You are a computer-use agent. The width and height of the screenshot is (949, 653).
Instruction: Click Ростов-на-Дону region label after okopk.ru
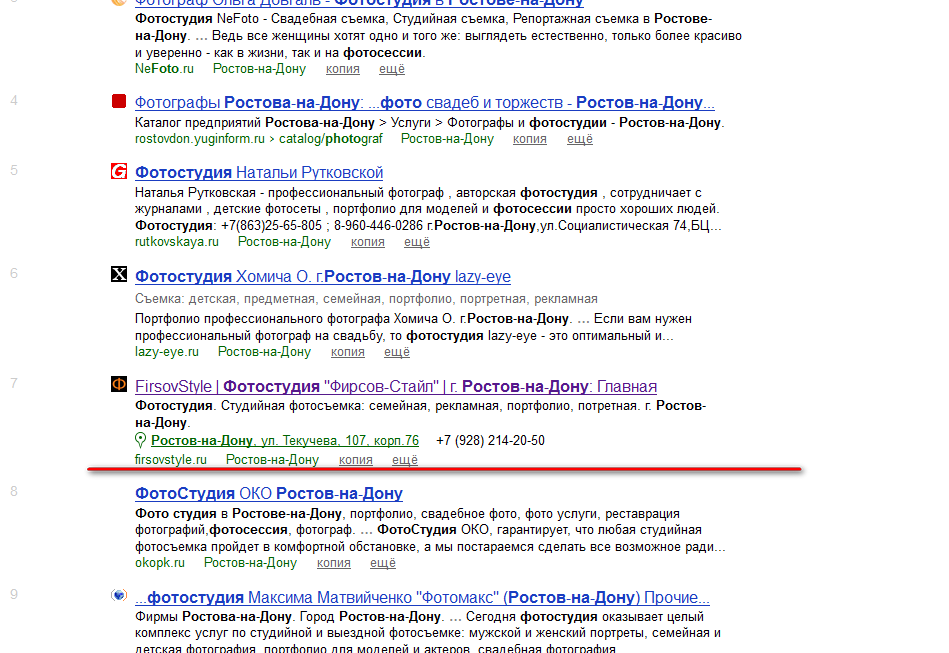point(251,563)
